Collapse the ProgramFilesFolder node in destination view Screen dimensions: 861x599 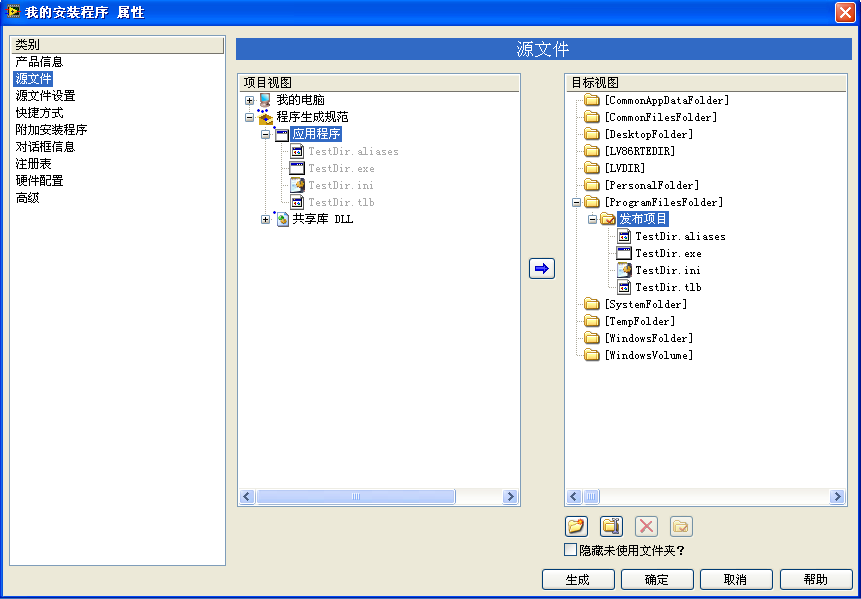tap(576, 202)
